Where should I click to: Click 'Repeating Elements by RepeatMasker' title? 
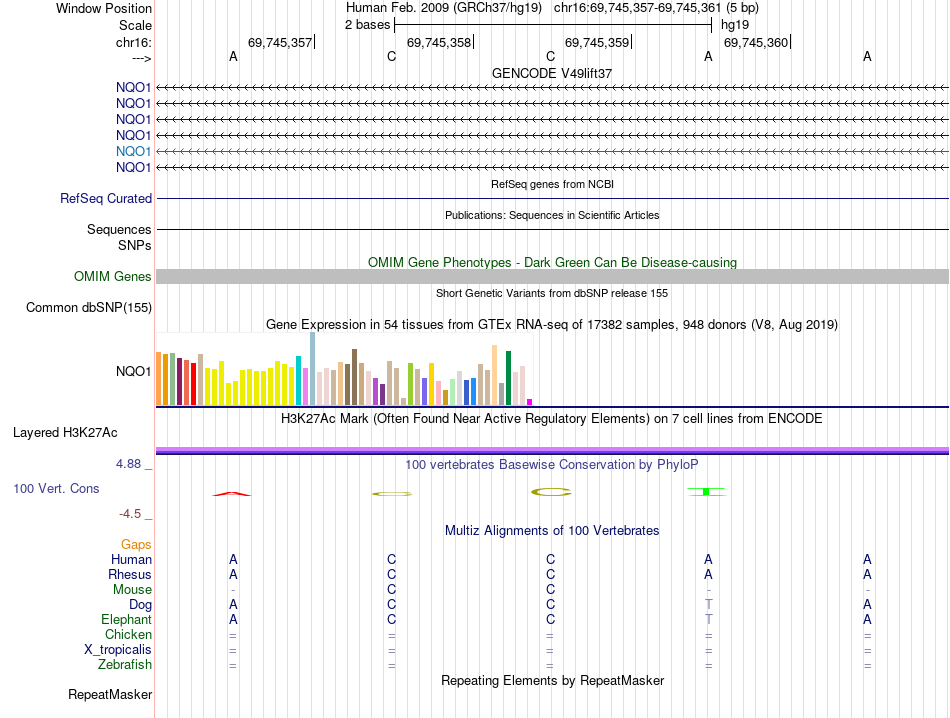tap(552, 680)
